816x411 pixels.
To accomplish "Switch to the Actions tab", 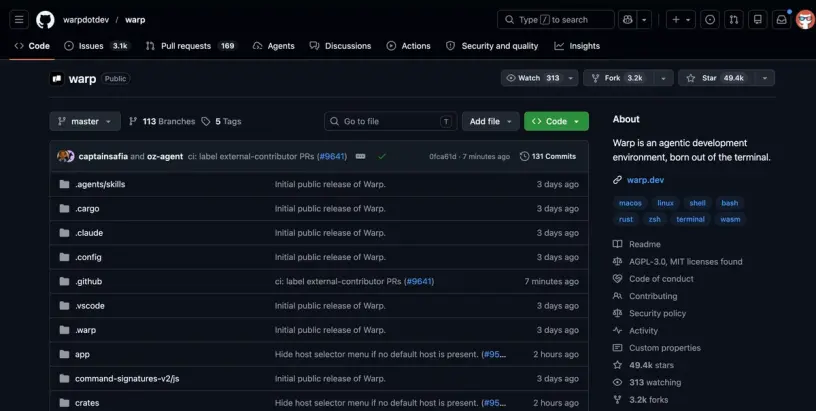I will point(409,46).
